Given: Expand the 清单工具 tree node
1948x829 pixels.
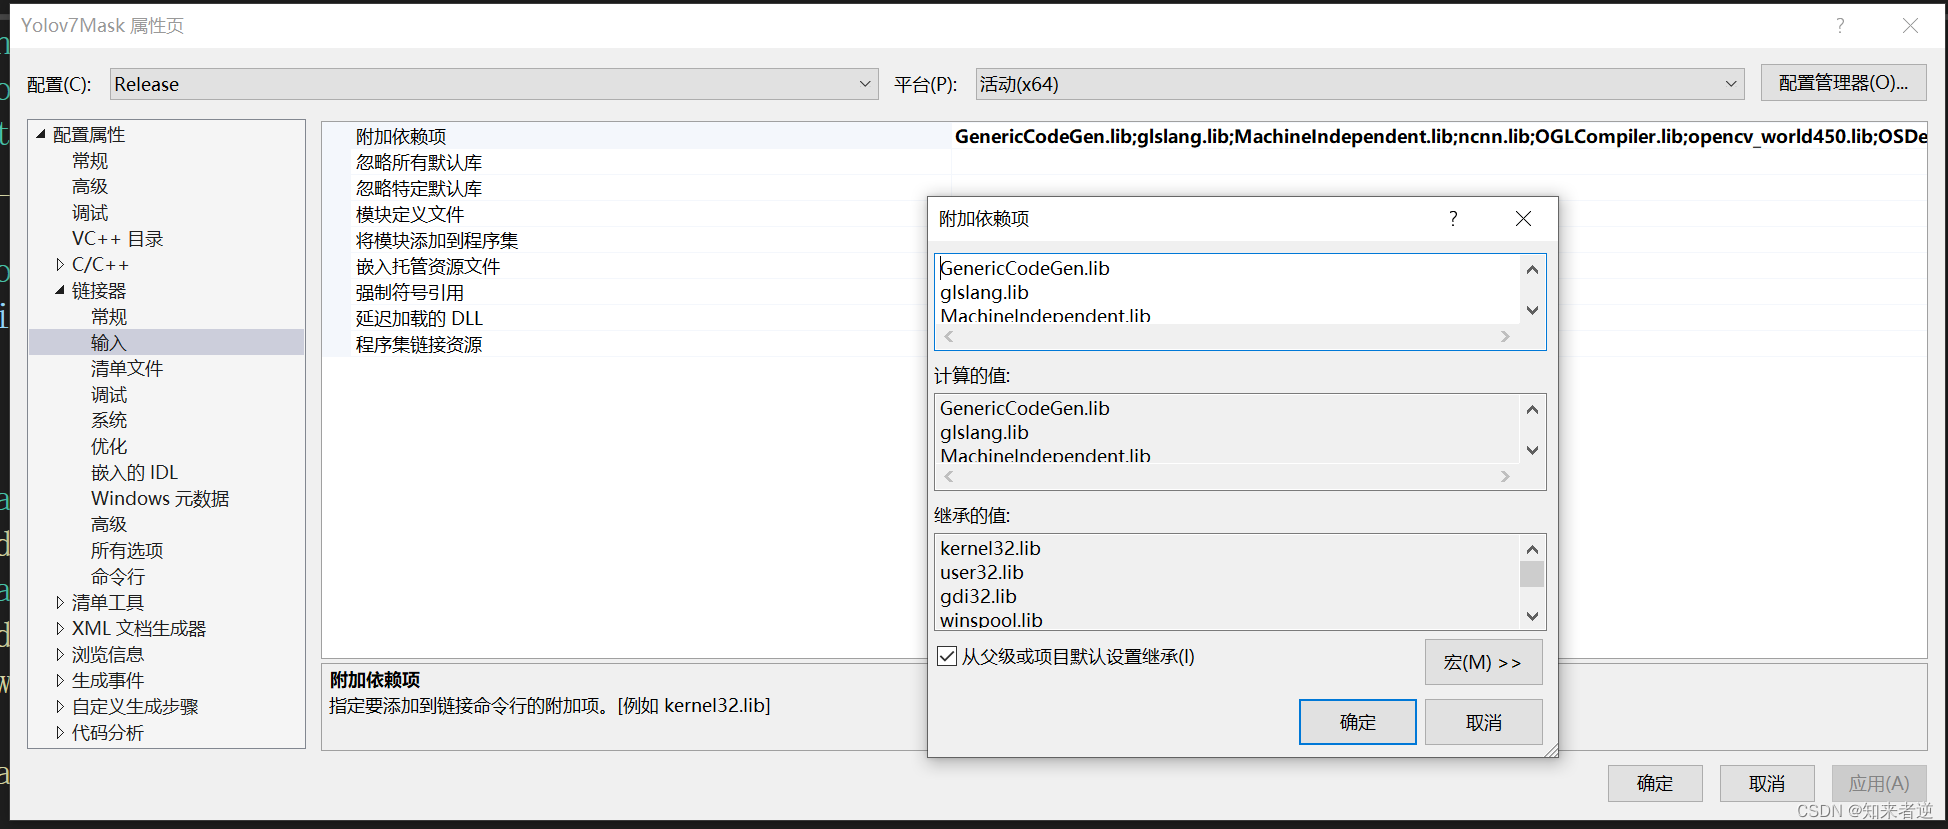Looking at the screenshot, I should pyautogui.click(x=60, y=602).
